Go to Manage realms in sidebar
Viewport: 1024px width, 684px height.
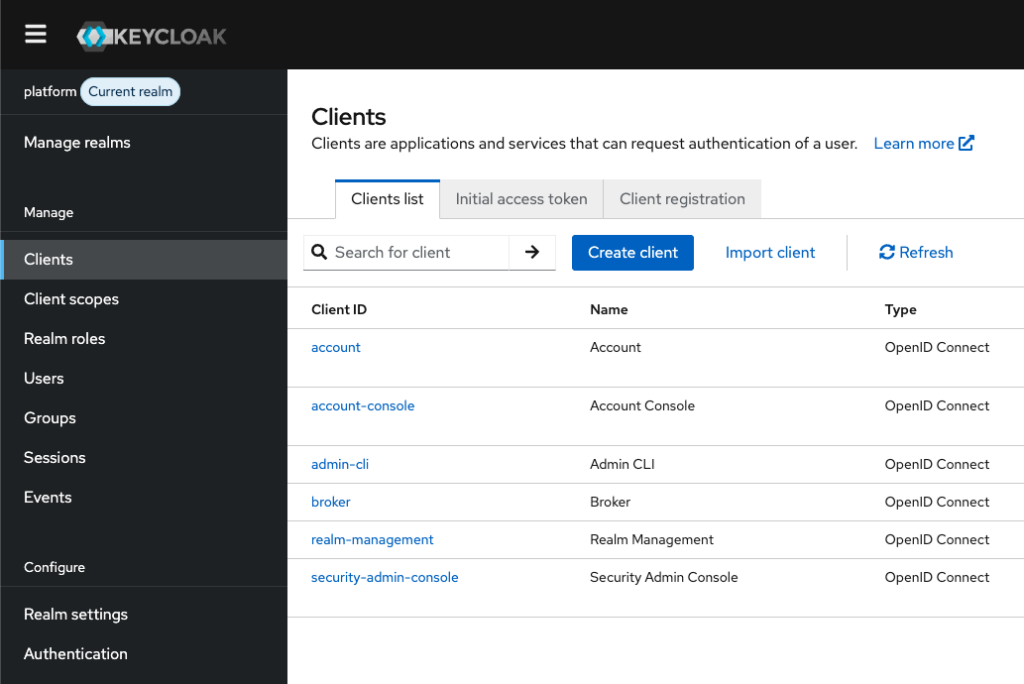coord(77,143)
